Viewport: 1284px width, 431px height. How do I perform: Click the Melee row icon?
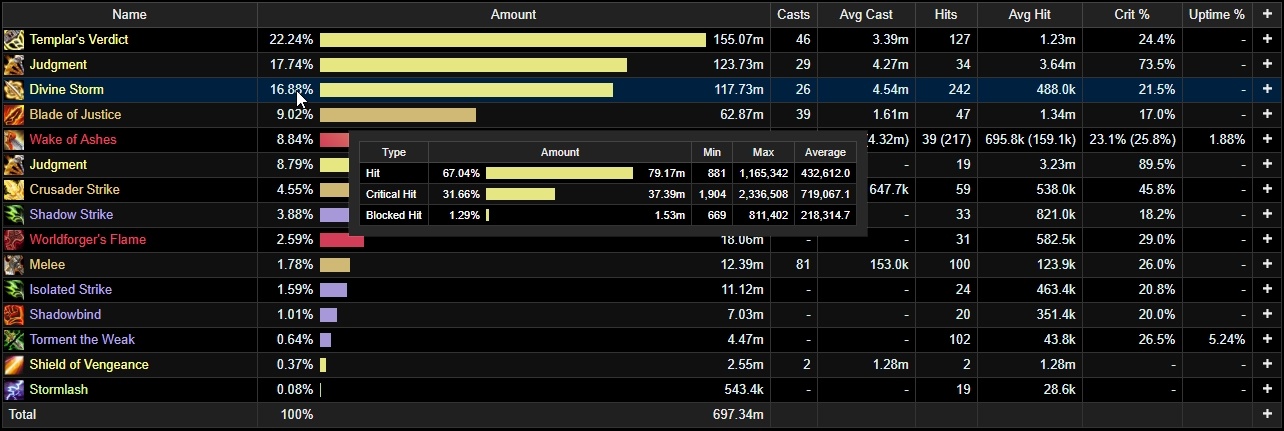14,265
